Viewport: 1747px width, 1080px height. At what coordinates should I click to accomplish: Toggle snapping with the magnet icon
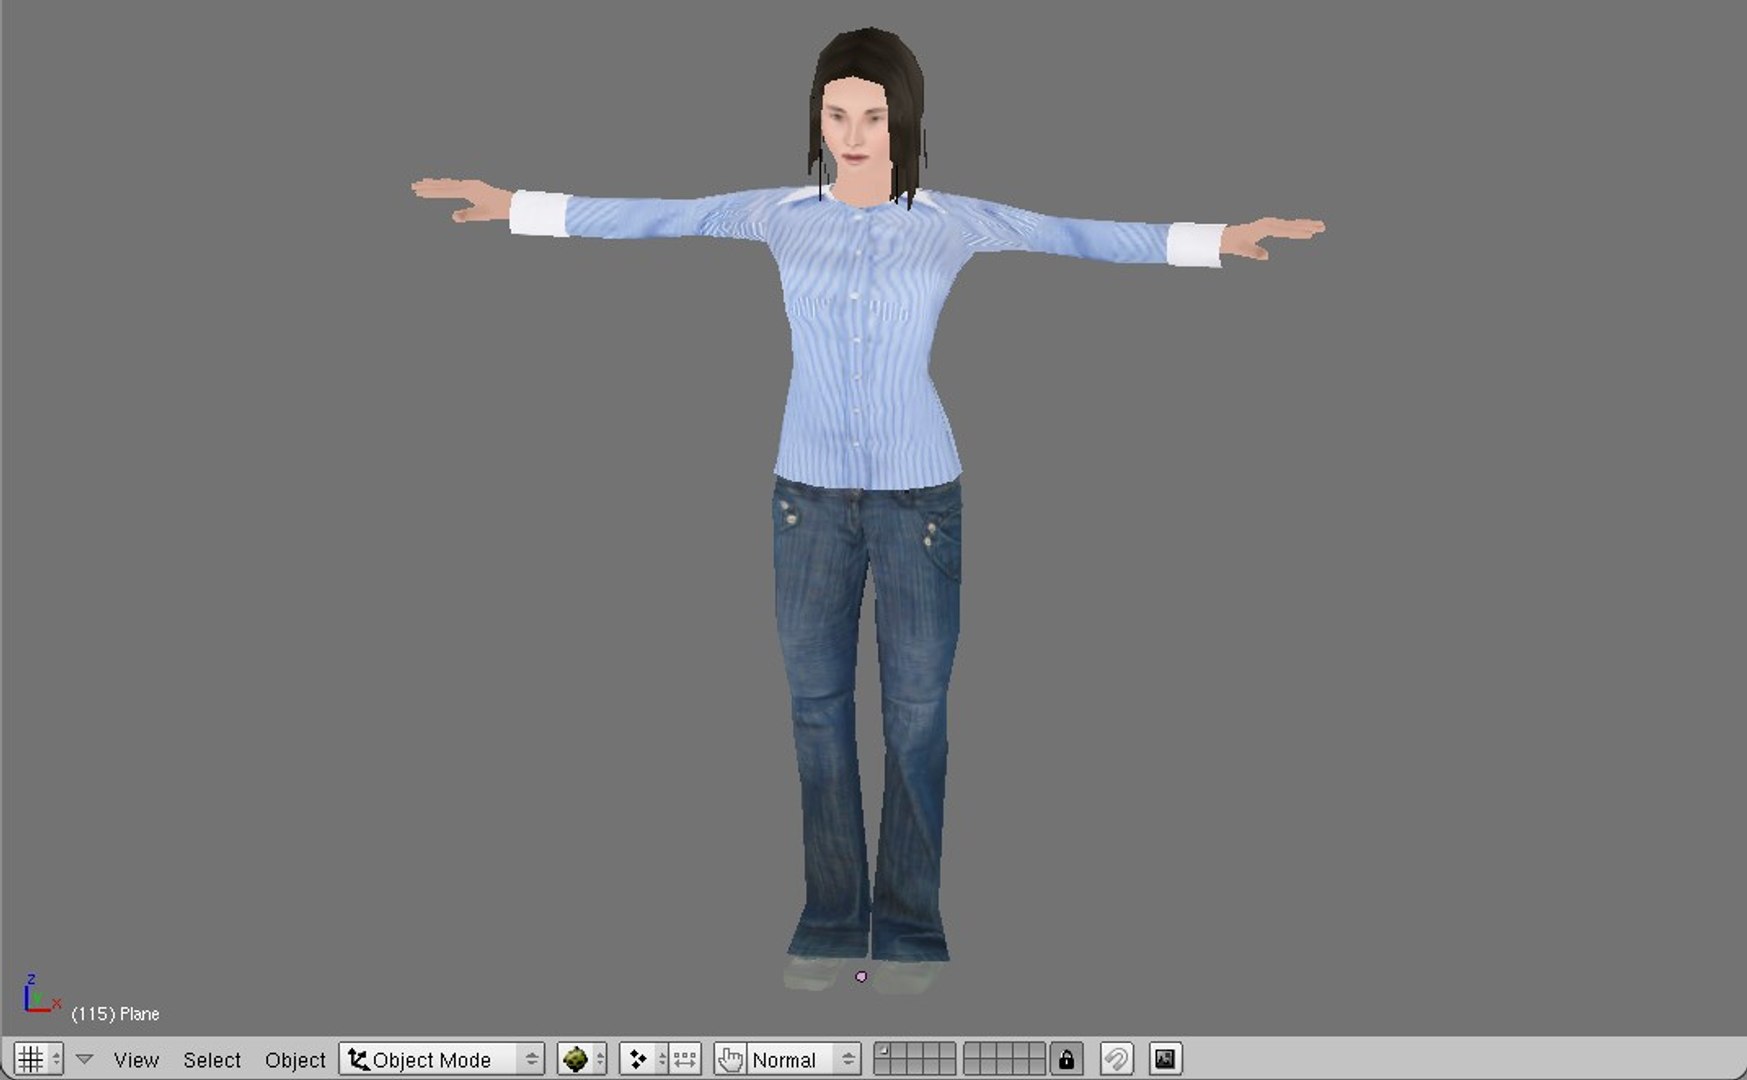pos(1116,1059)
